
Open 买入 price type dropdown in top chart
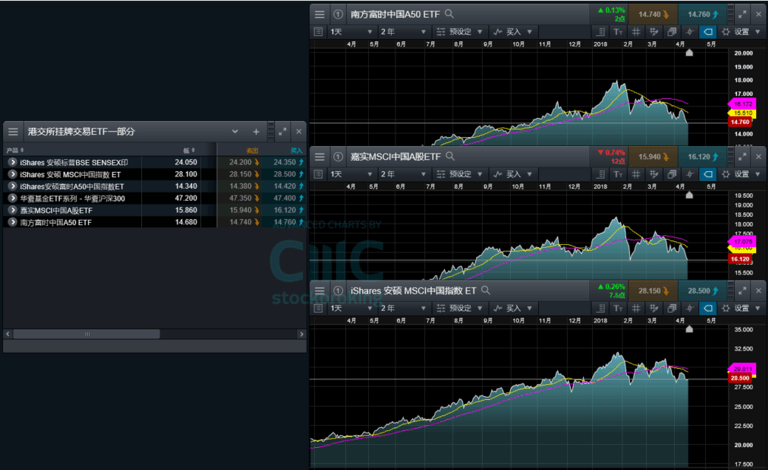pos(512,32)
